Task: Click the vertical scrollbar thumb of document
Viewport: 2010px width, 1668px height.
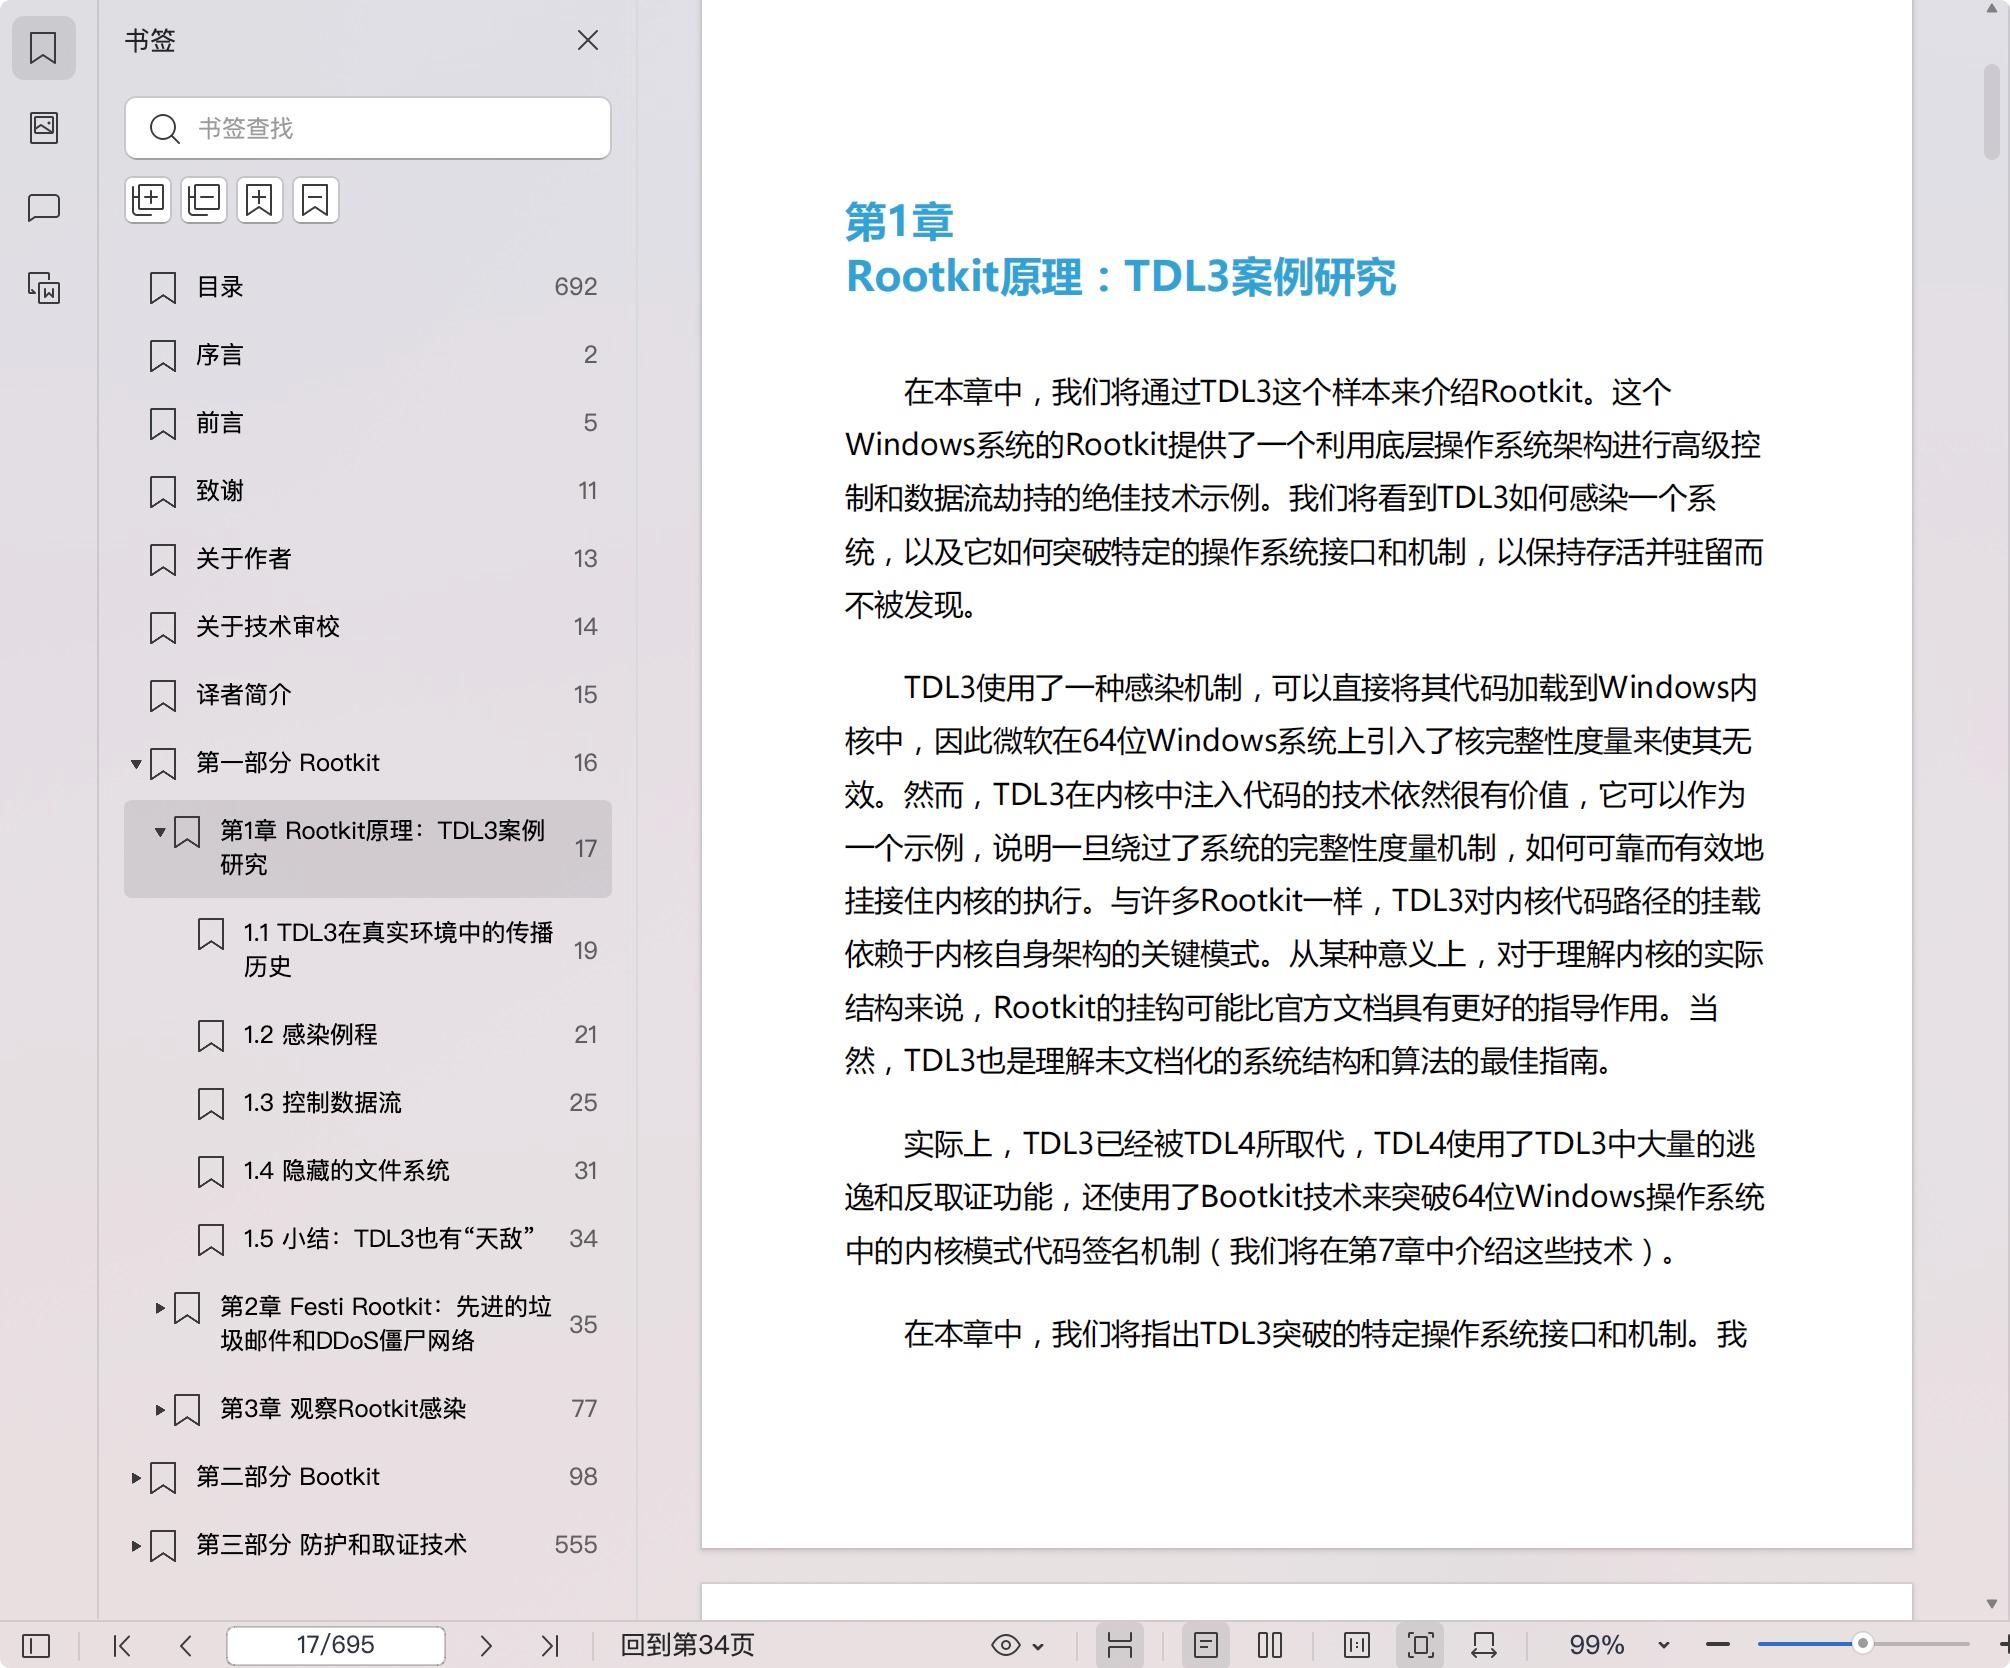Action: pos(1992,112)
